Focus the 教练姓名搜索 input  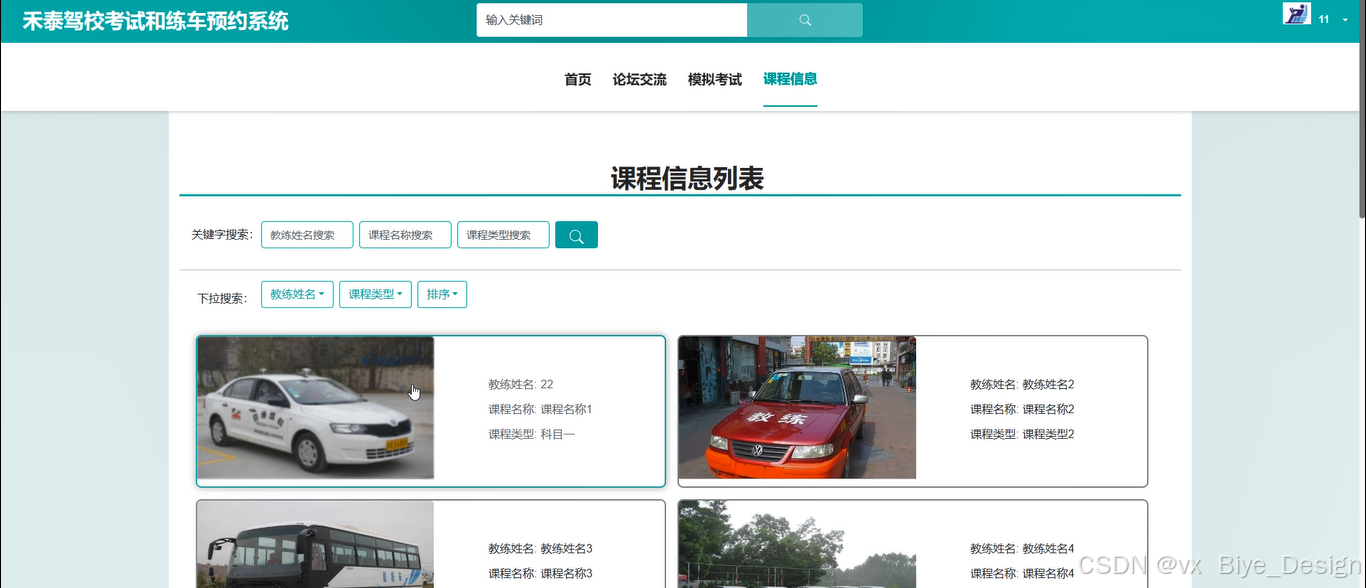pos(307,235)
